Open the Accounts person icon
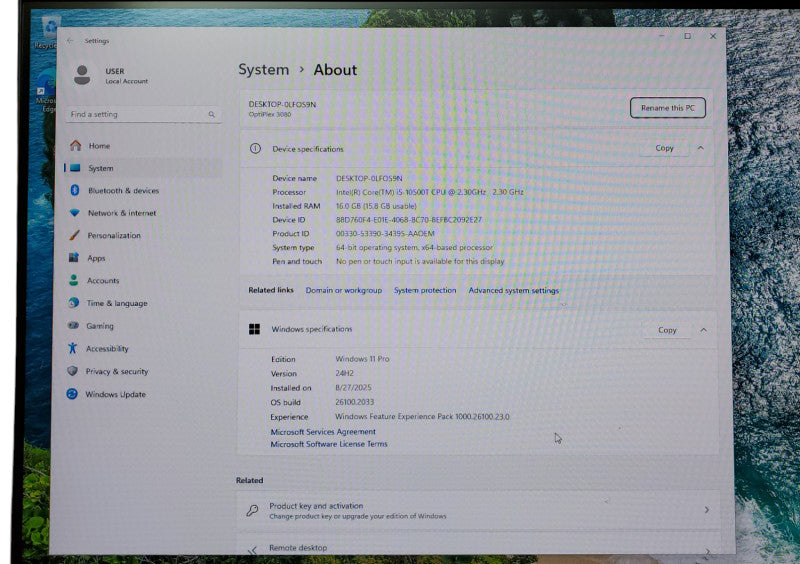 pos(73,280)
